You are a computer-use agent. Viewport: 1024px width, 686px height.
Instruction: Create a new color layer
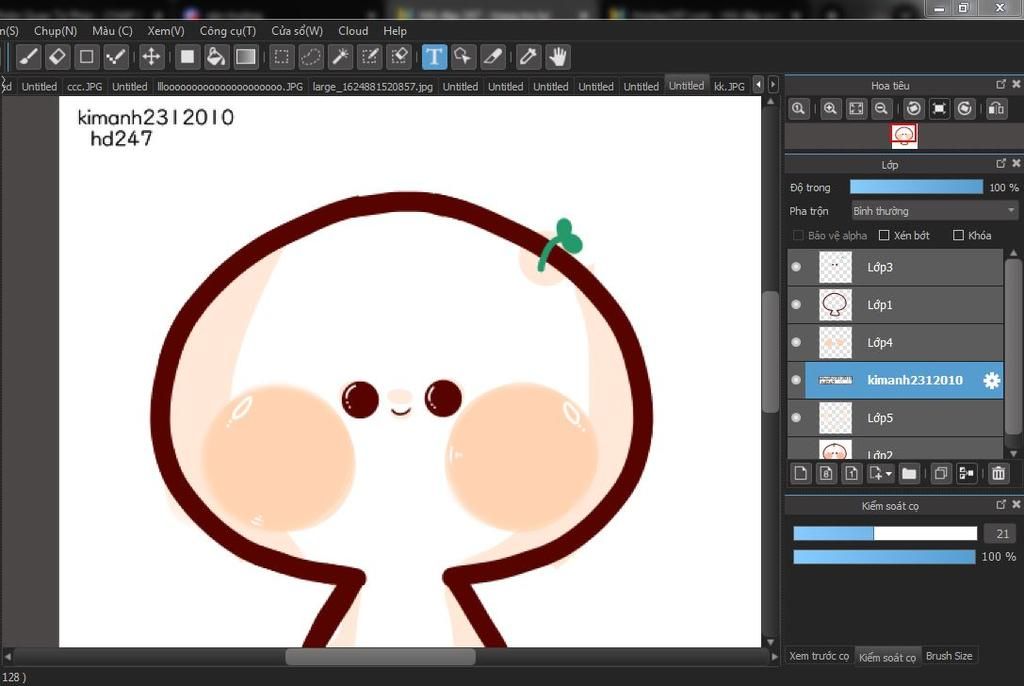[801, 473]
